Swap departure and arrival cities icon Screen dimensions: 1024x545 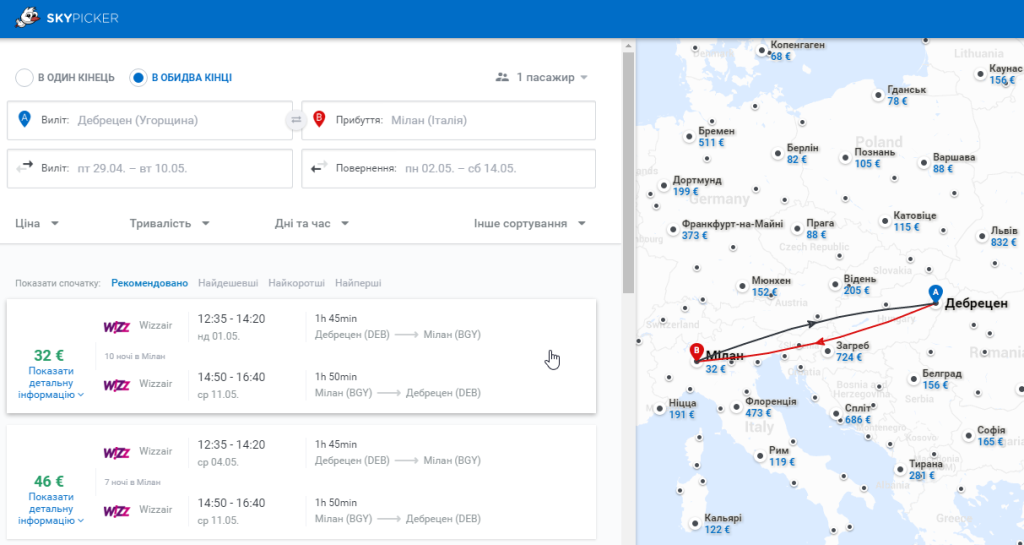coord(296,120)
